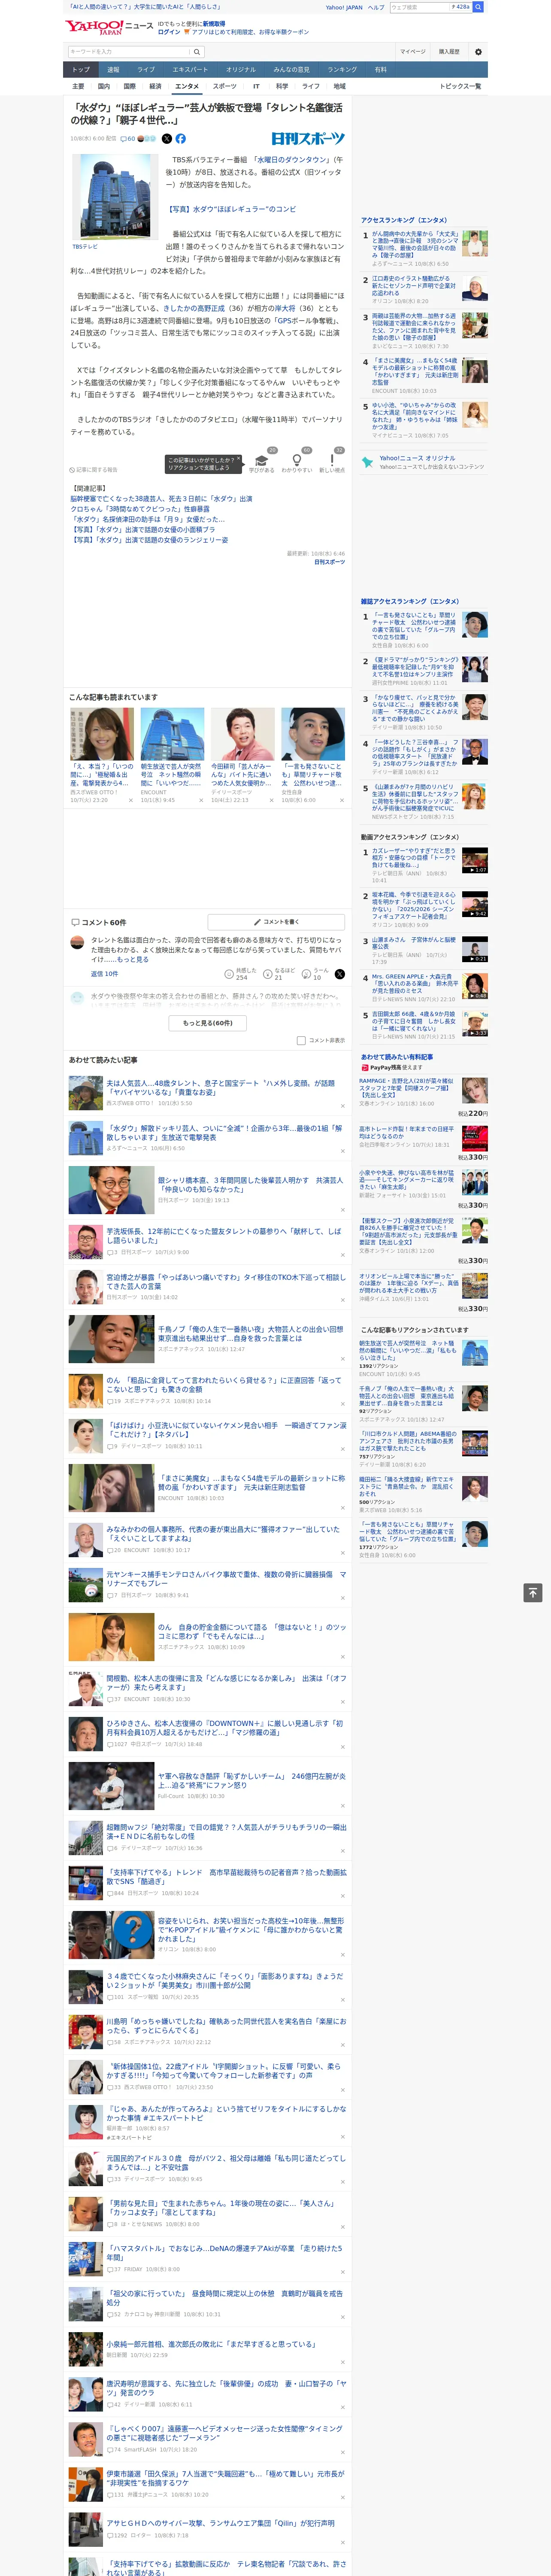The height and width of the screenshot is (2576, 551).
Task: Dismiss the 「え、本当？」 recommended article card
Action: 130,799
